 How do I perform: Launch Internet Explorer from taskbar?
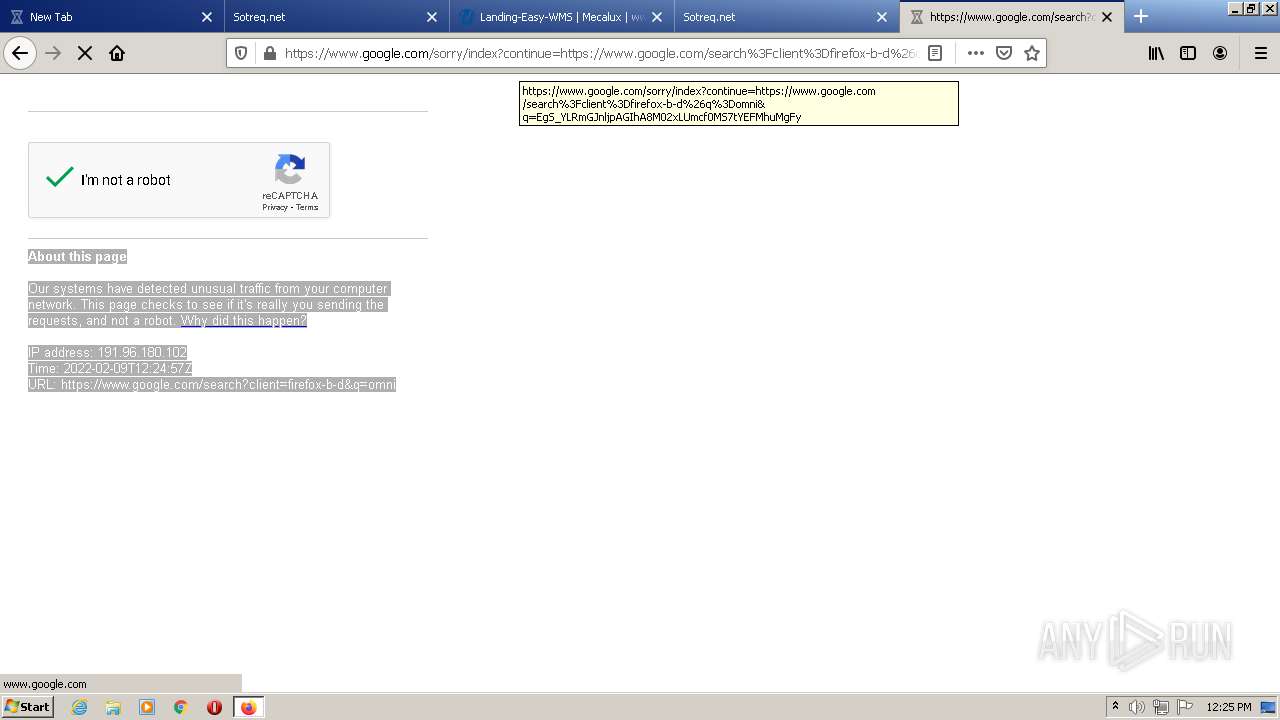tap(80, 707)
